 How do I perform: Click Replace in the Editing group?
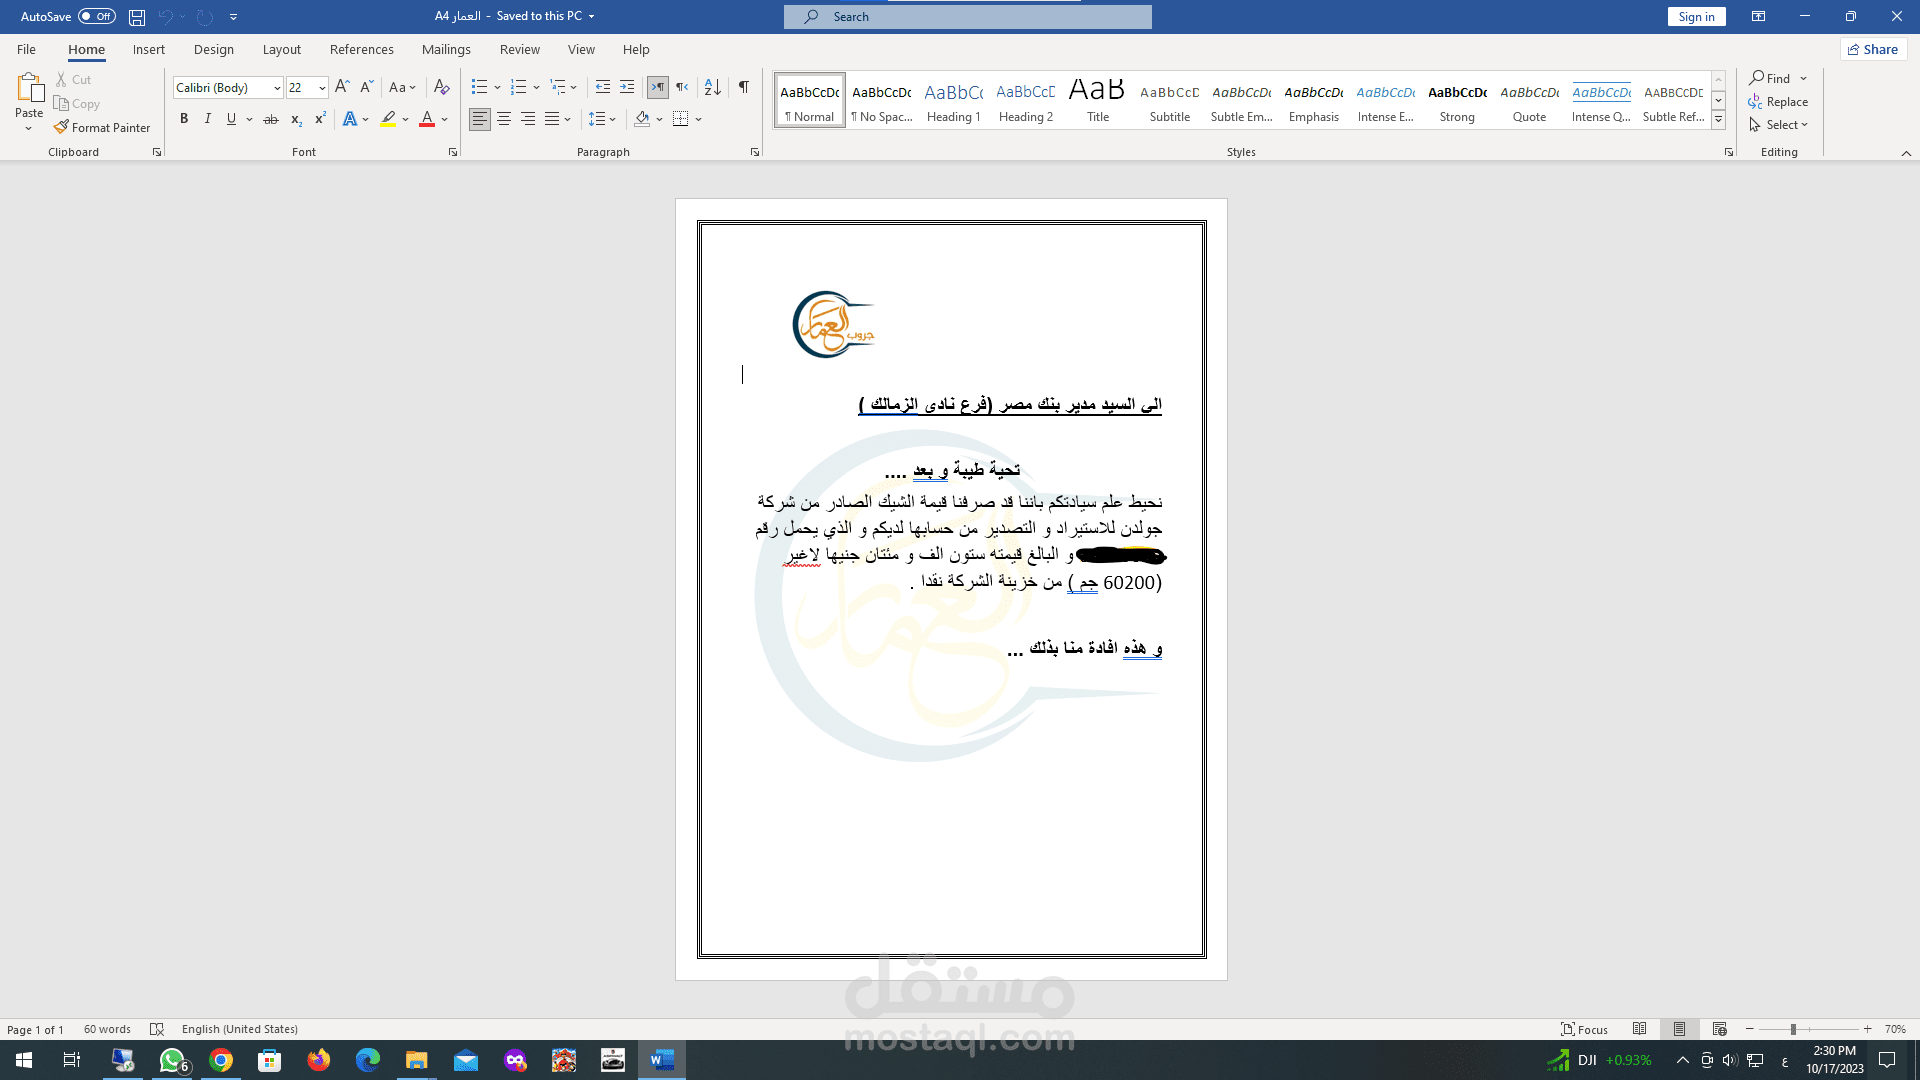pos(1778,102)
